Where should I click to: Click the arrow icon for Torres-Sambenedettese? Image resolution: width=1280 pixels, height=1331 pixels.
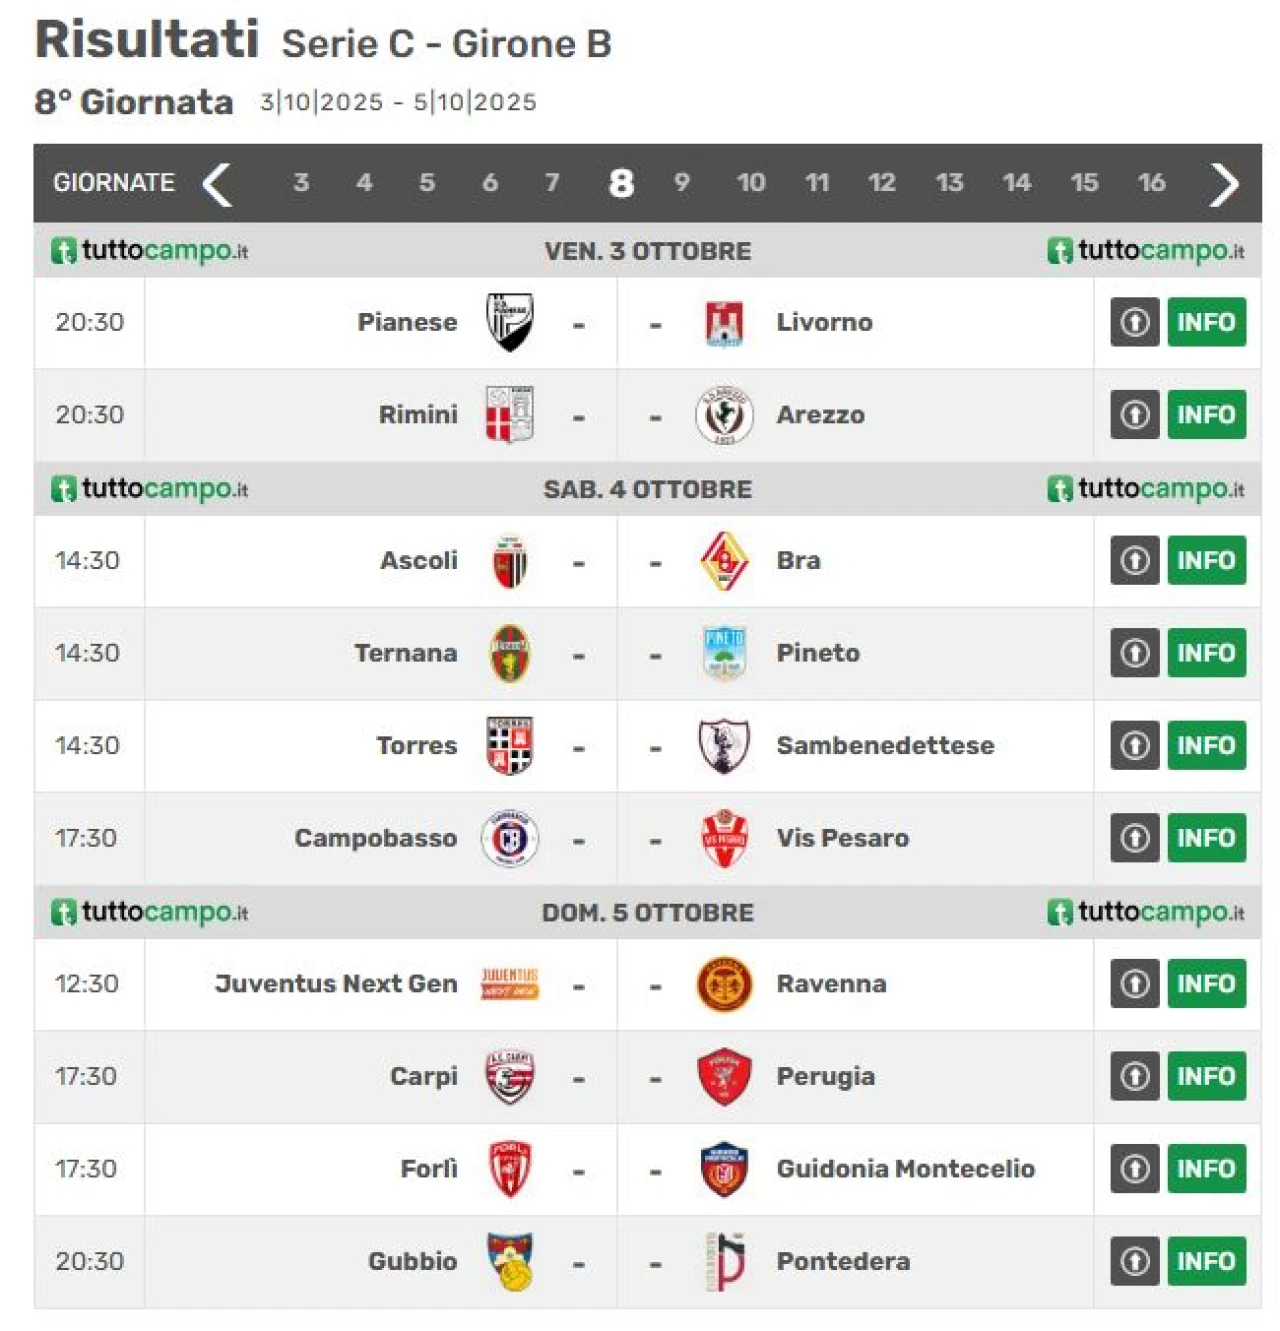pos(1134,746)
